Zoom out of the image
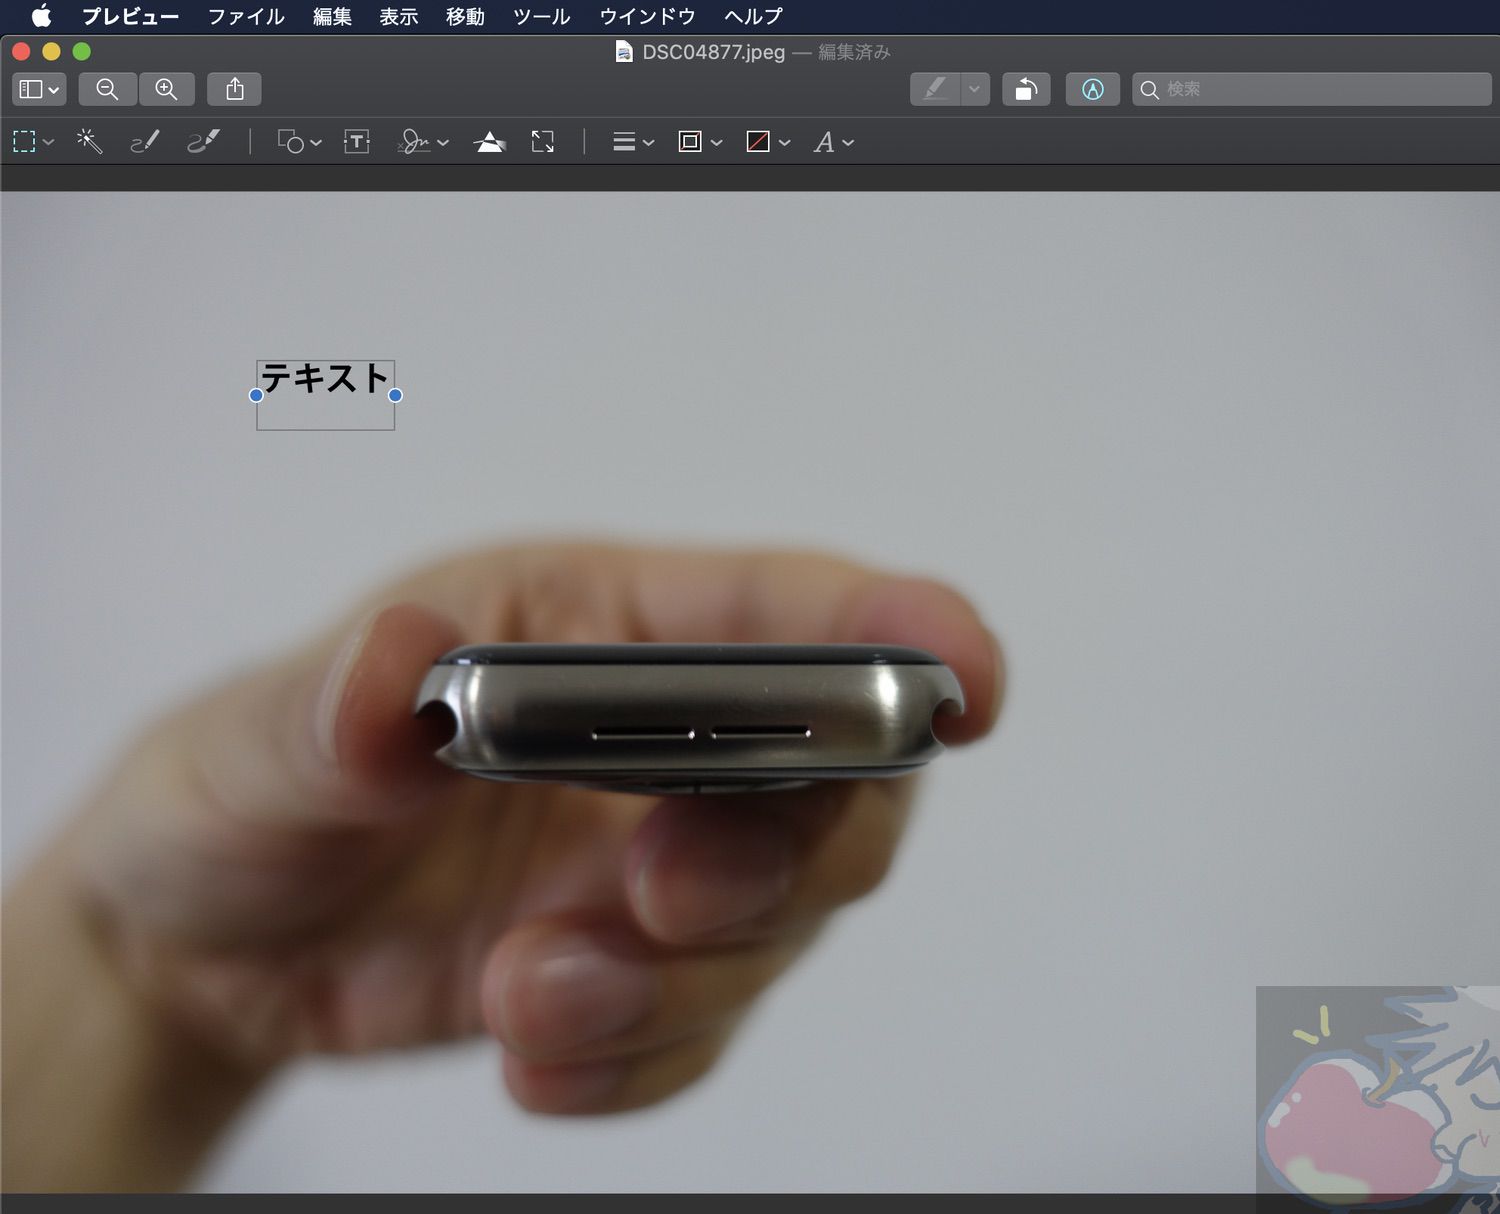Viewport: 1500px width, 1214px height. click(x=107, y=89)
